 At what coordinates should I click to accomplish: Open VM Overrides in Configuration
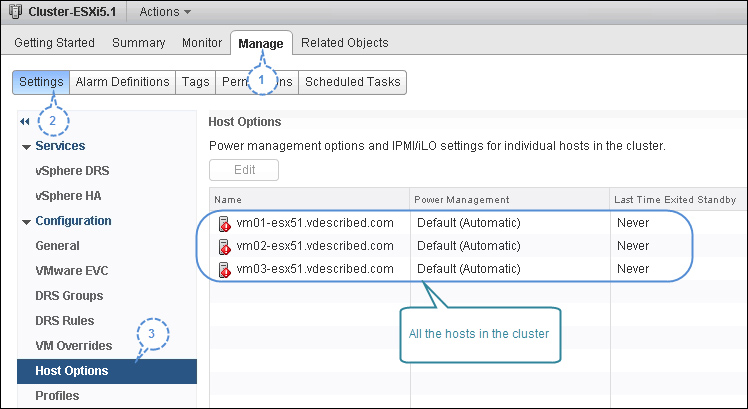tap(73, 346)
